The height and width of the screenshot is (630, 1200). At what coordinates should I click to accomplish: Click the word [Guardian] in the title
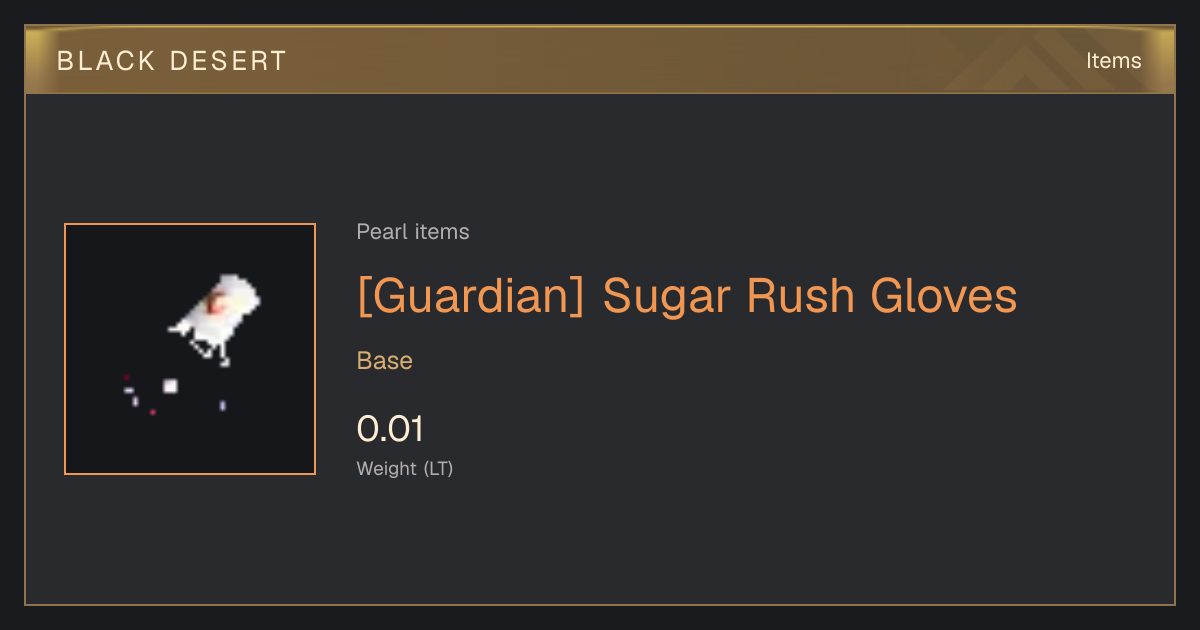coord(470,296)
